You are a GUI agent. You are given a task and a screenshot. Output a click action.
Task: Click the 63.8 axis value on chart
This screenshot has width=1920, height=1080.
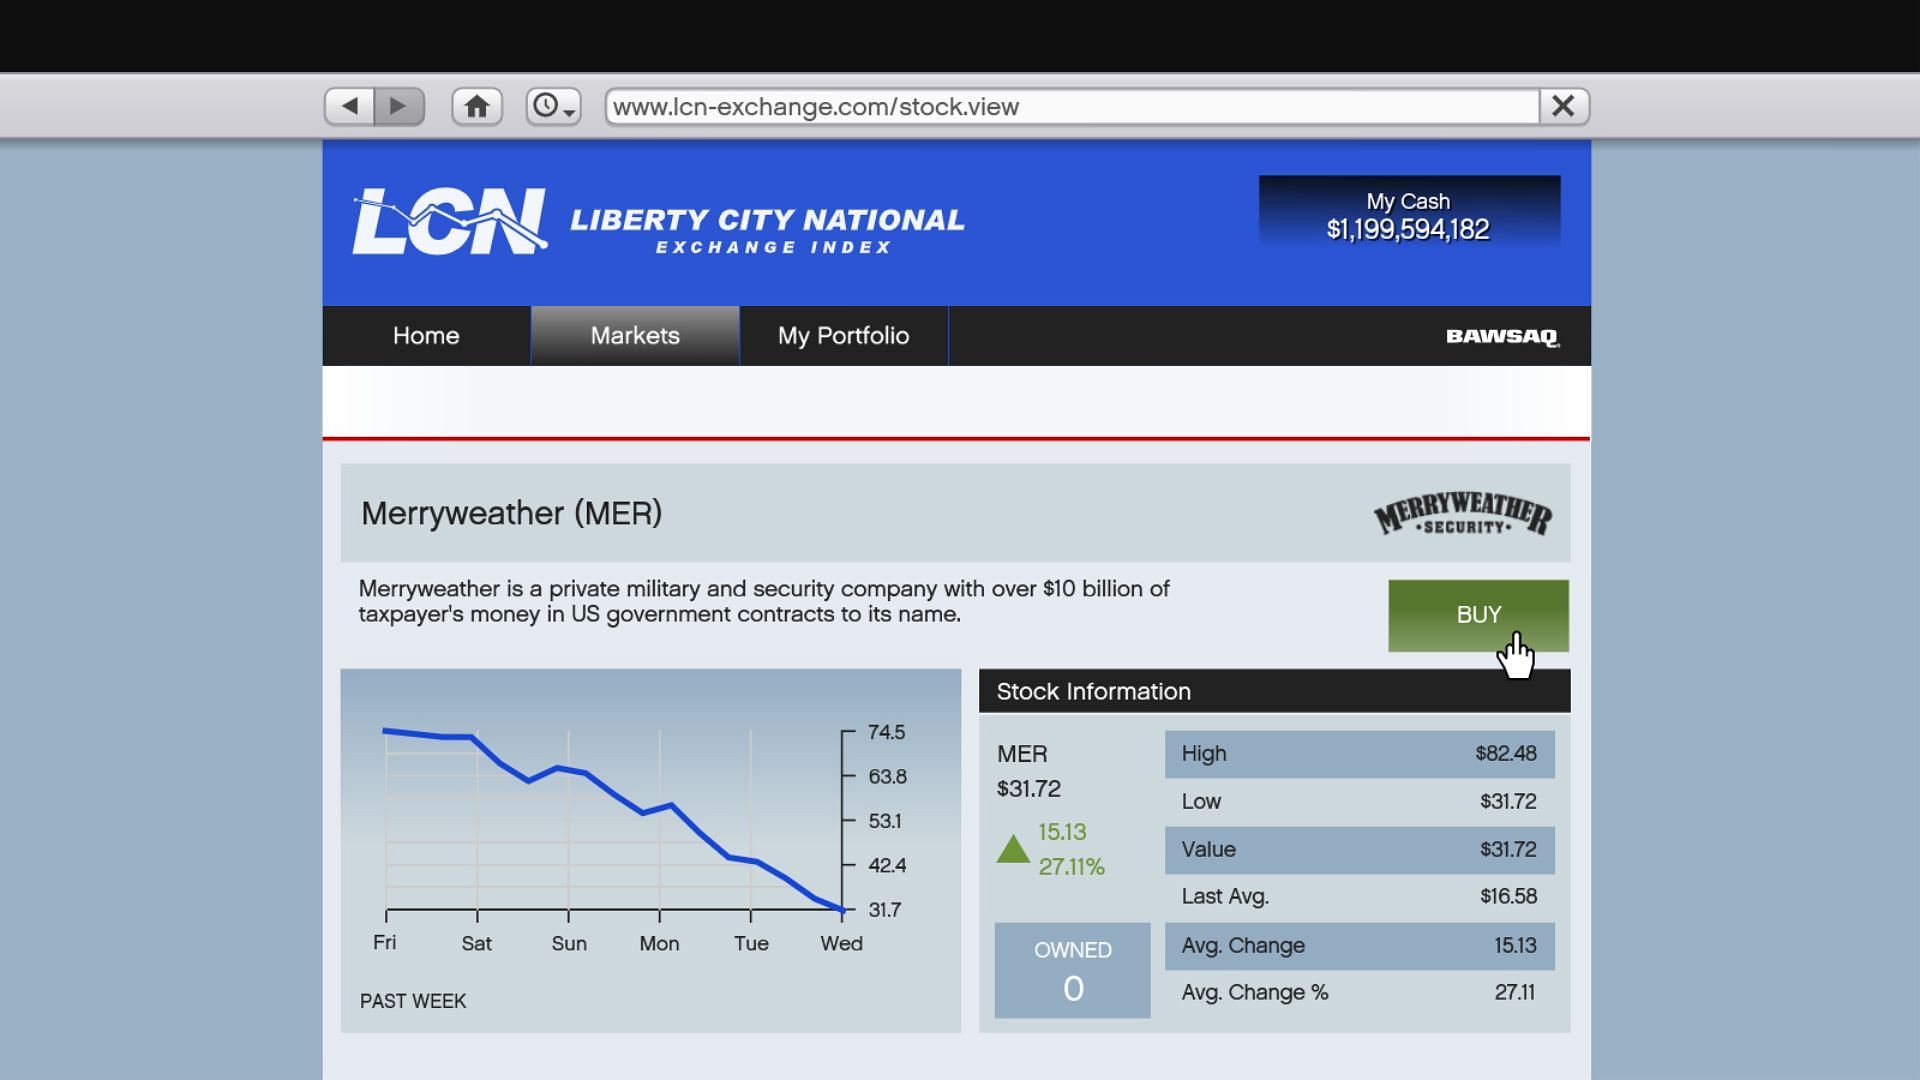887,777
